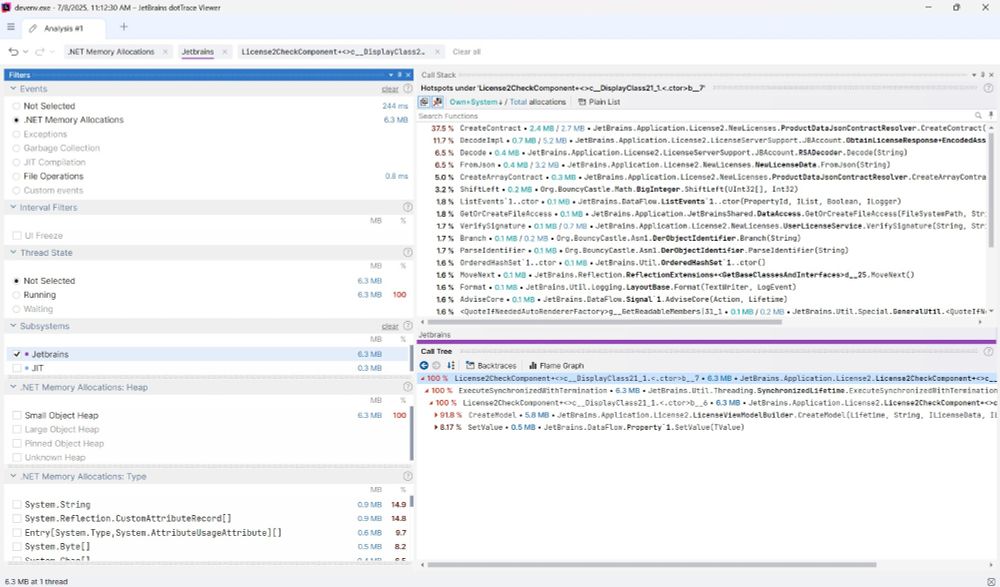Click the redo filter arrow
Screen dimensions: 1000x587
click(x=40, y=52)
